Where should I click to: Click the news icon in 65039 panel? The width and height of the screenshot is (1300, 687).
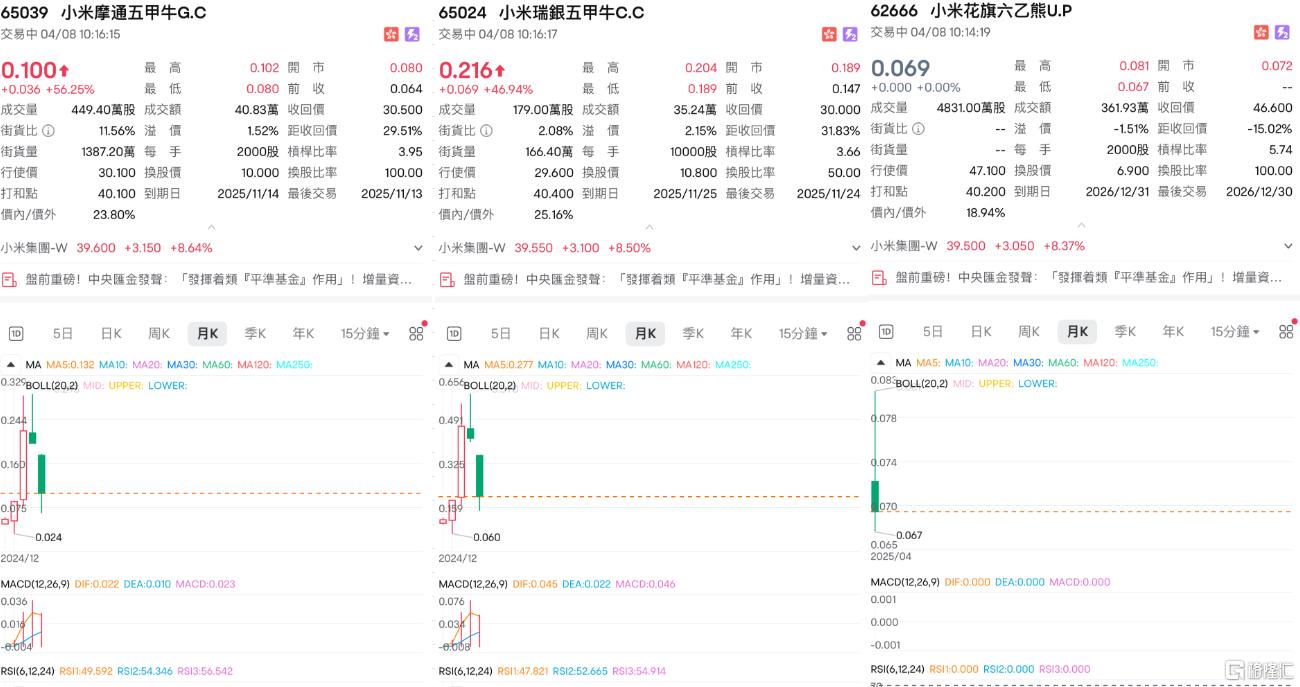9,280
